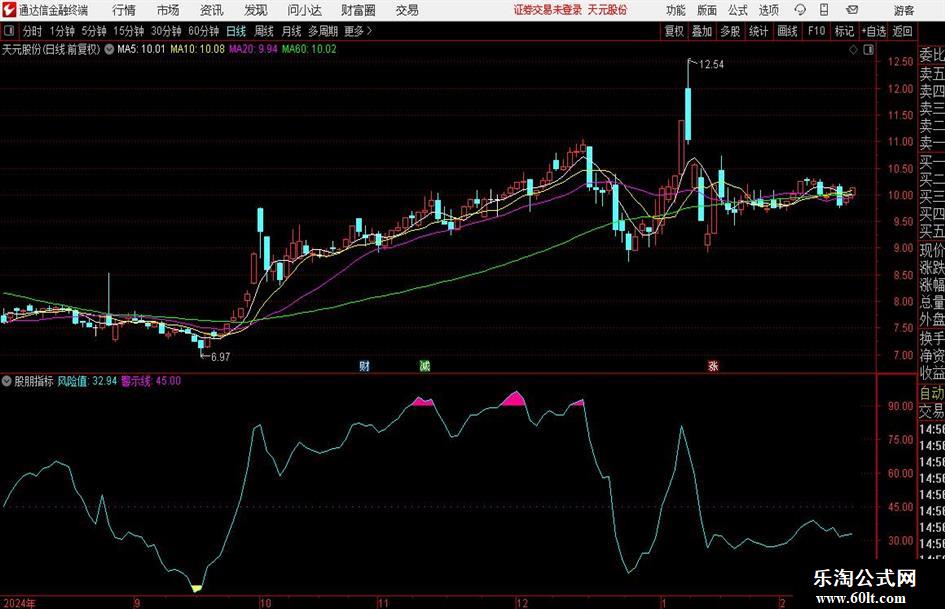Click the 风险值: 32.94 indicator label
Screen dimensions: 945x609
click(87, 380)
